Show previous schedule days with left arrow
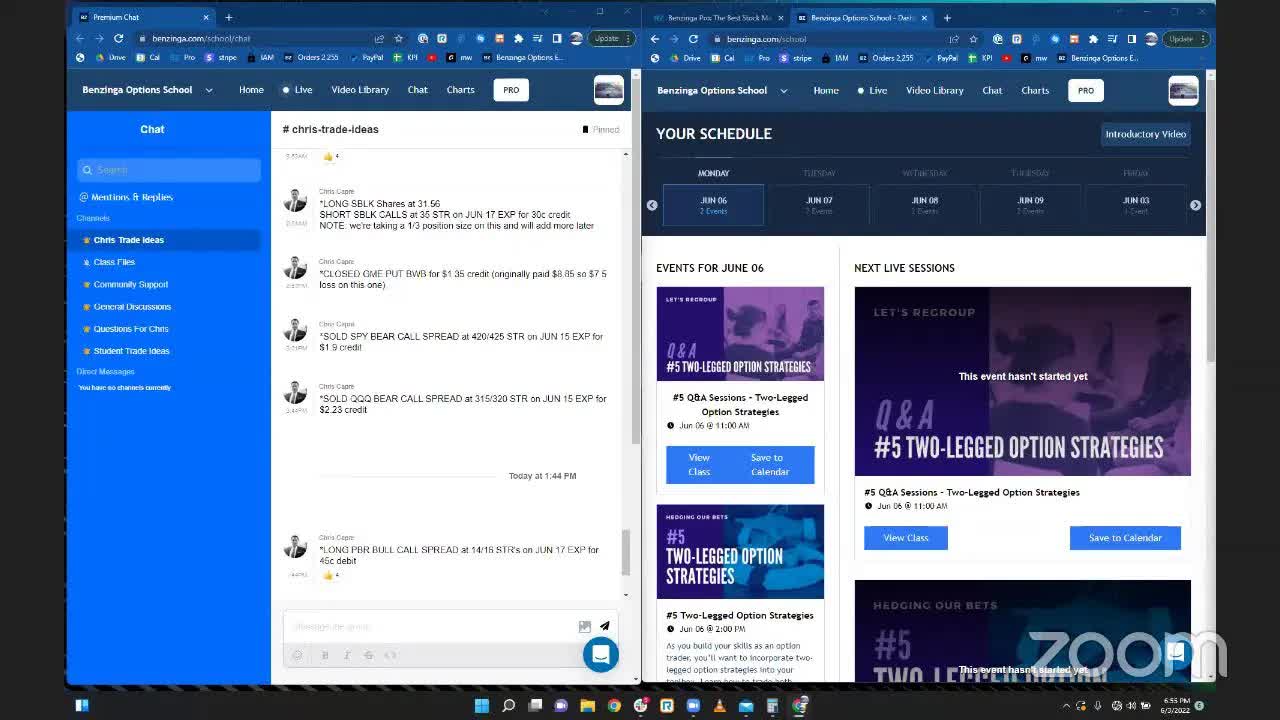This screenshot has width=1280, height=720. click(652, 205)
